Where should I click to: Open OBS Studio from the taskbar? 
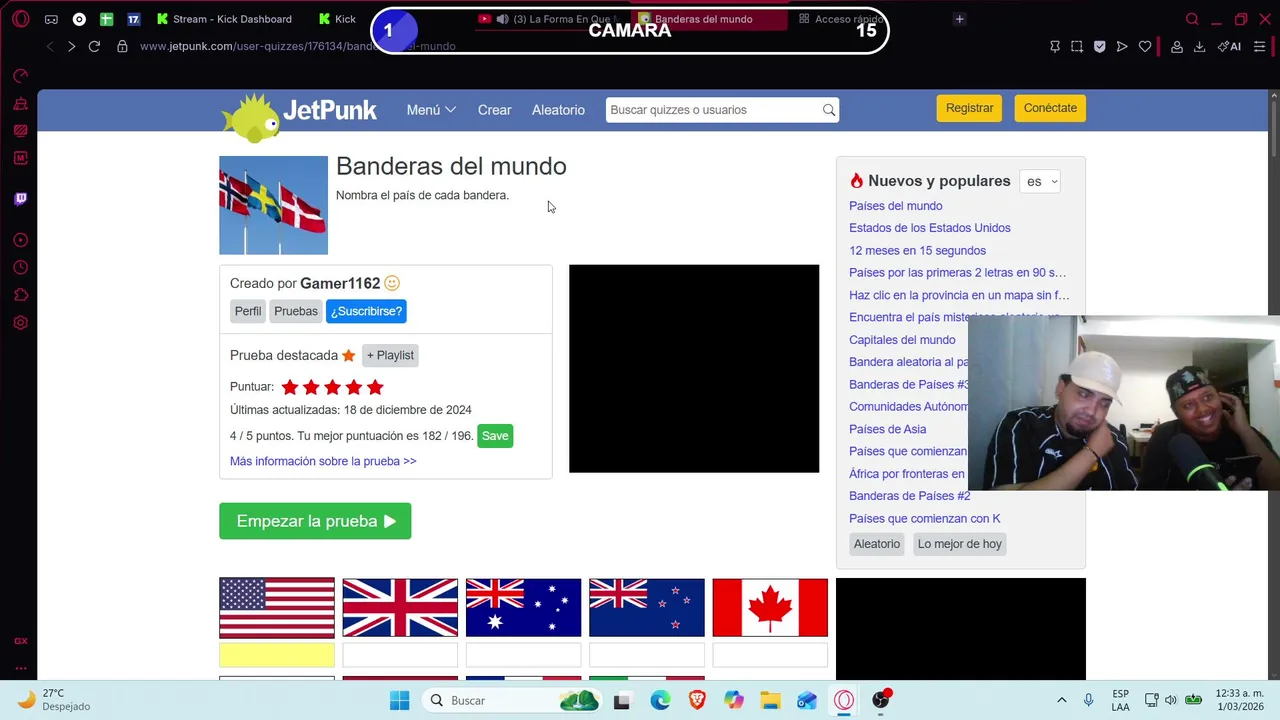[x=881, y=700]
